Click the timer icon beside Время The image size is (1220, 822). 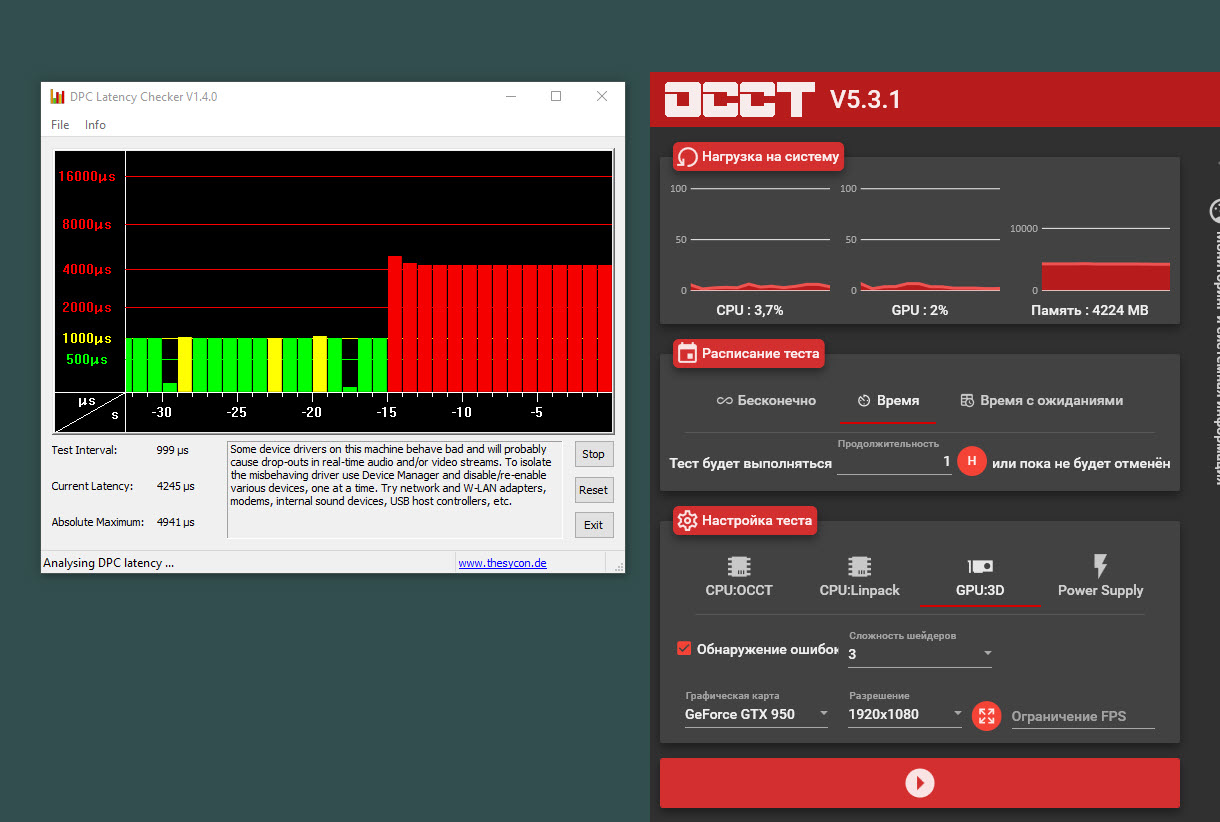point(864,401)
